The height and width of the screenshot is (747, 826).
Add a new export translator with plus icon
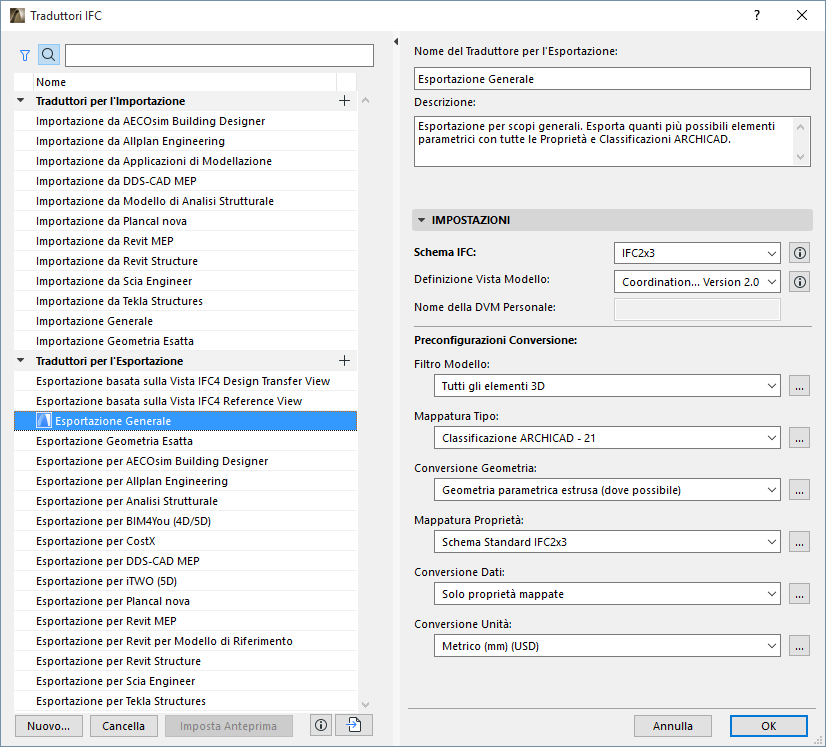(x=344, y=360)
